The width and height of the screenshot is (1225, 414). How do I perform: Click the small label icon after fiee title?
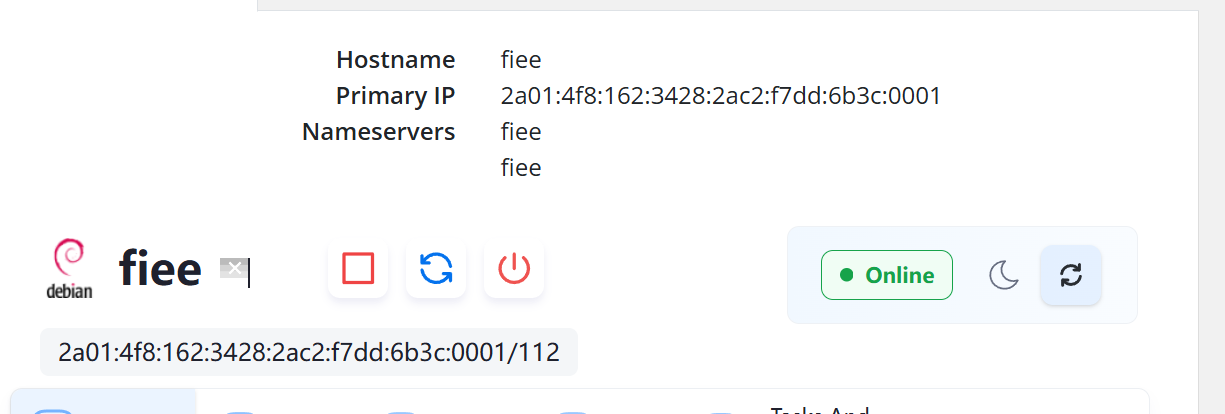(232, 267)
